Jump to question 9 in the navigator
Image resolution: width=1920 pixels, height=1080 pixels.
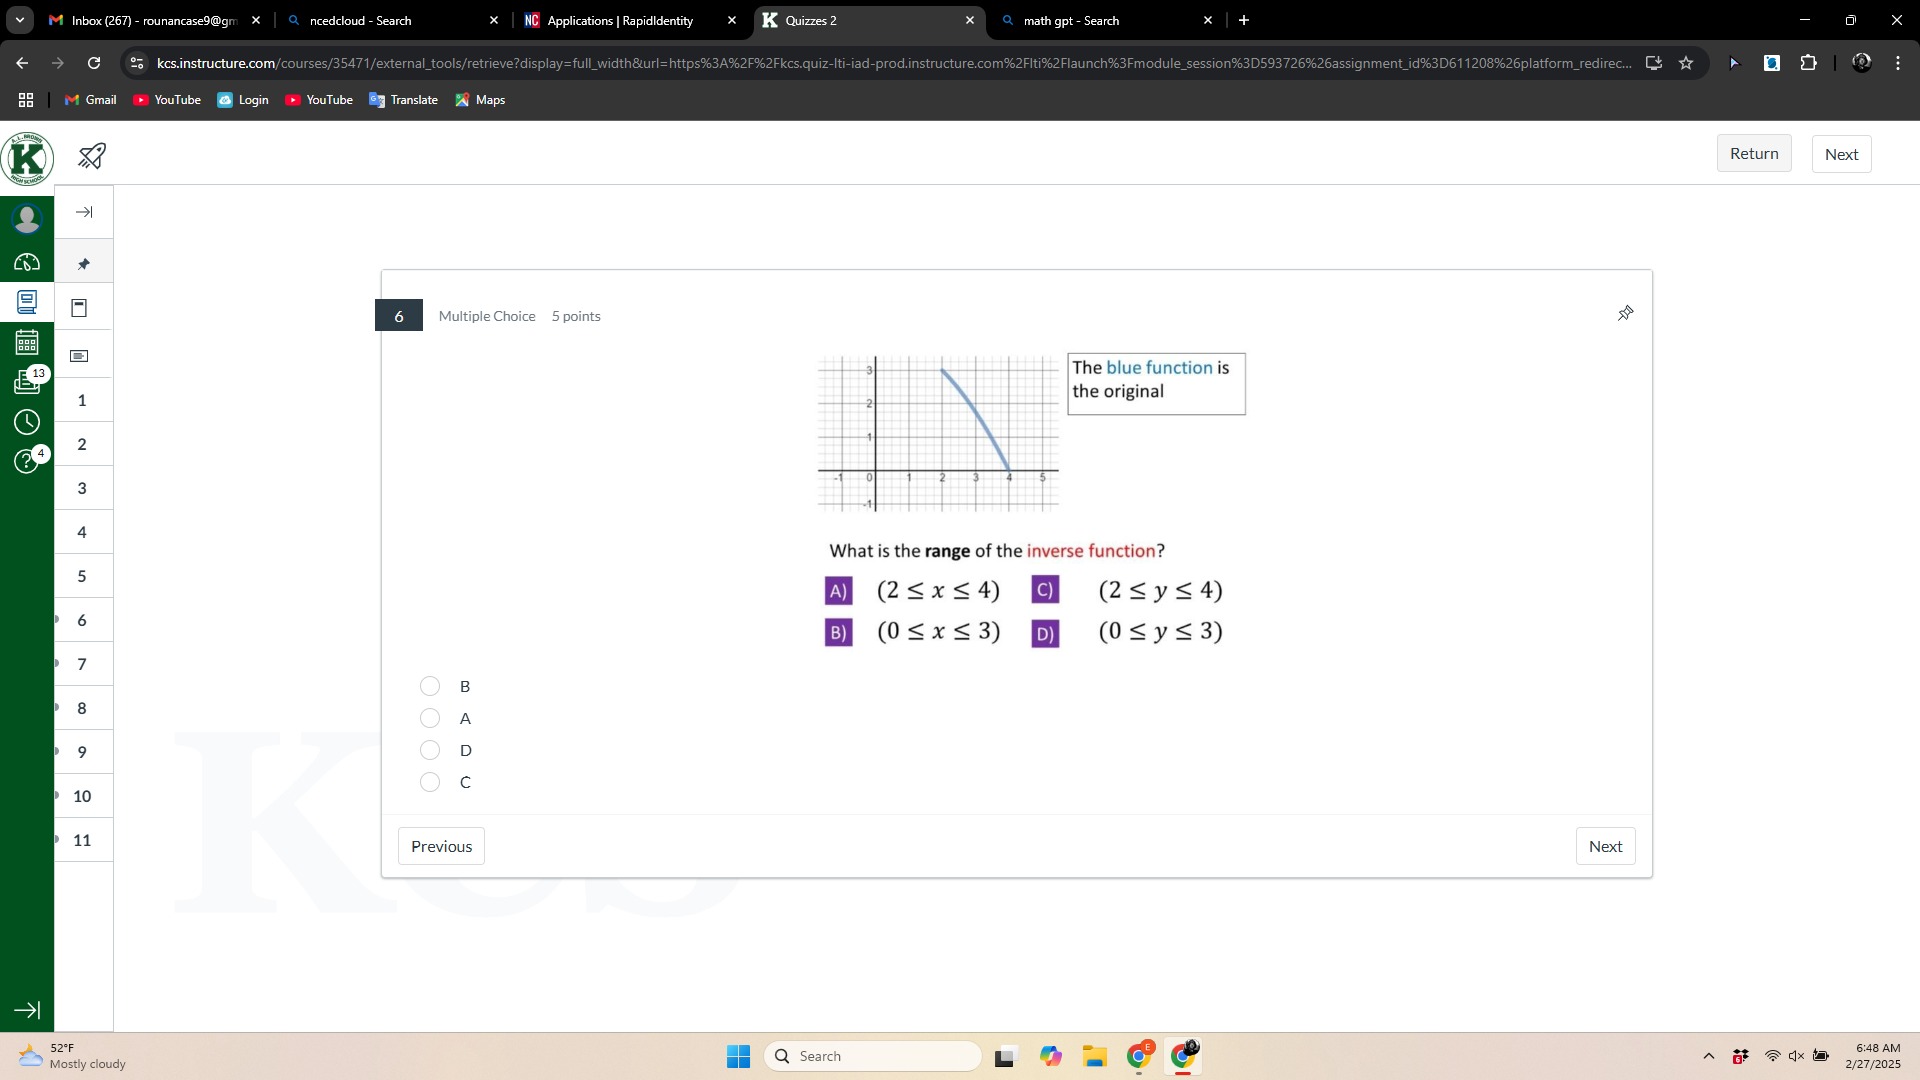pos(82,752)
